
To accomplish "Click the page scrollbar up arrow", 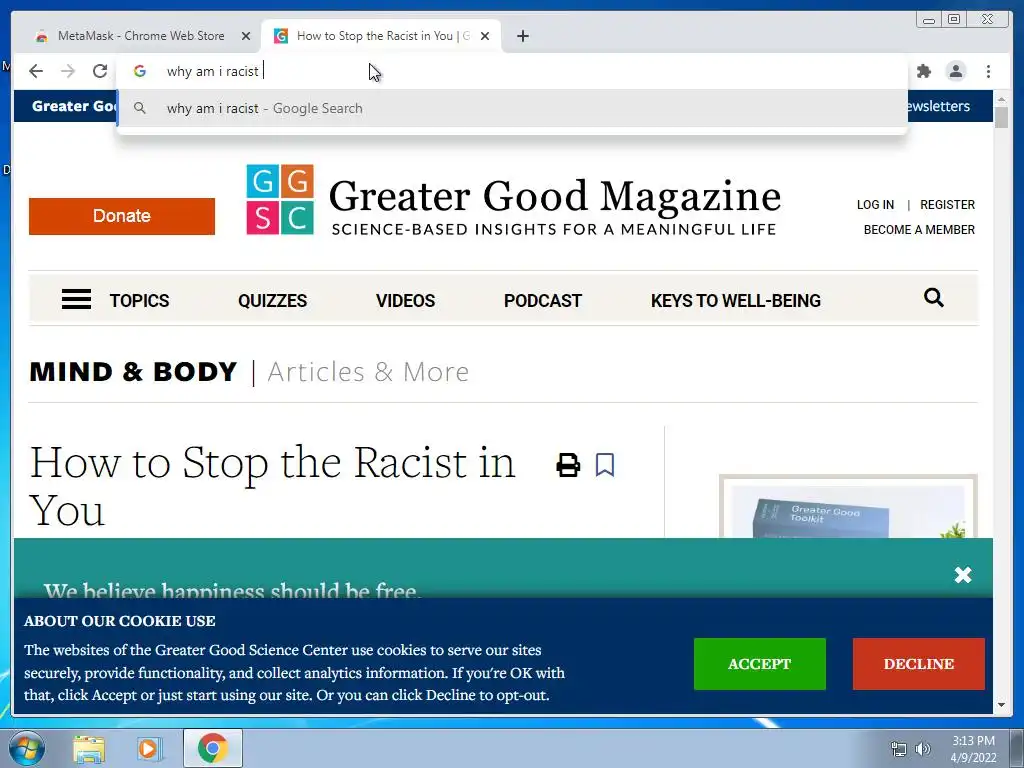I will (x=1001, y=99).
